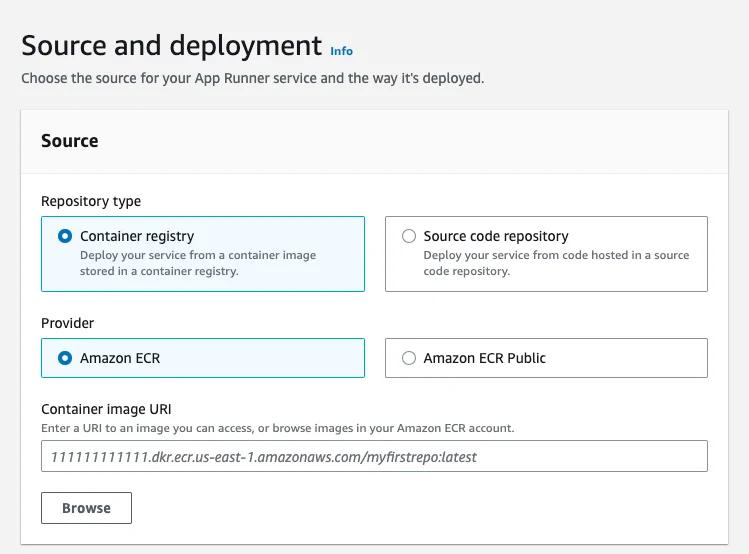Click the Provider field label
Screen dimensions: 749x554
(68, 323)
